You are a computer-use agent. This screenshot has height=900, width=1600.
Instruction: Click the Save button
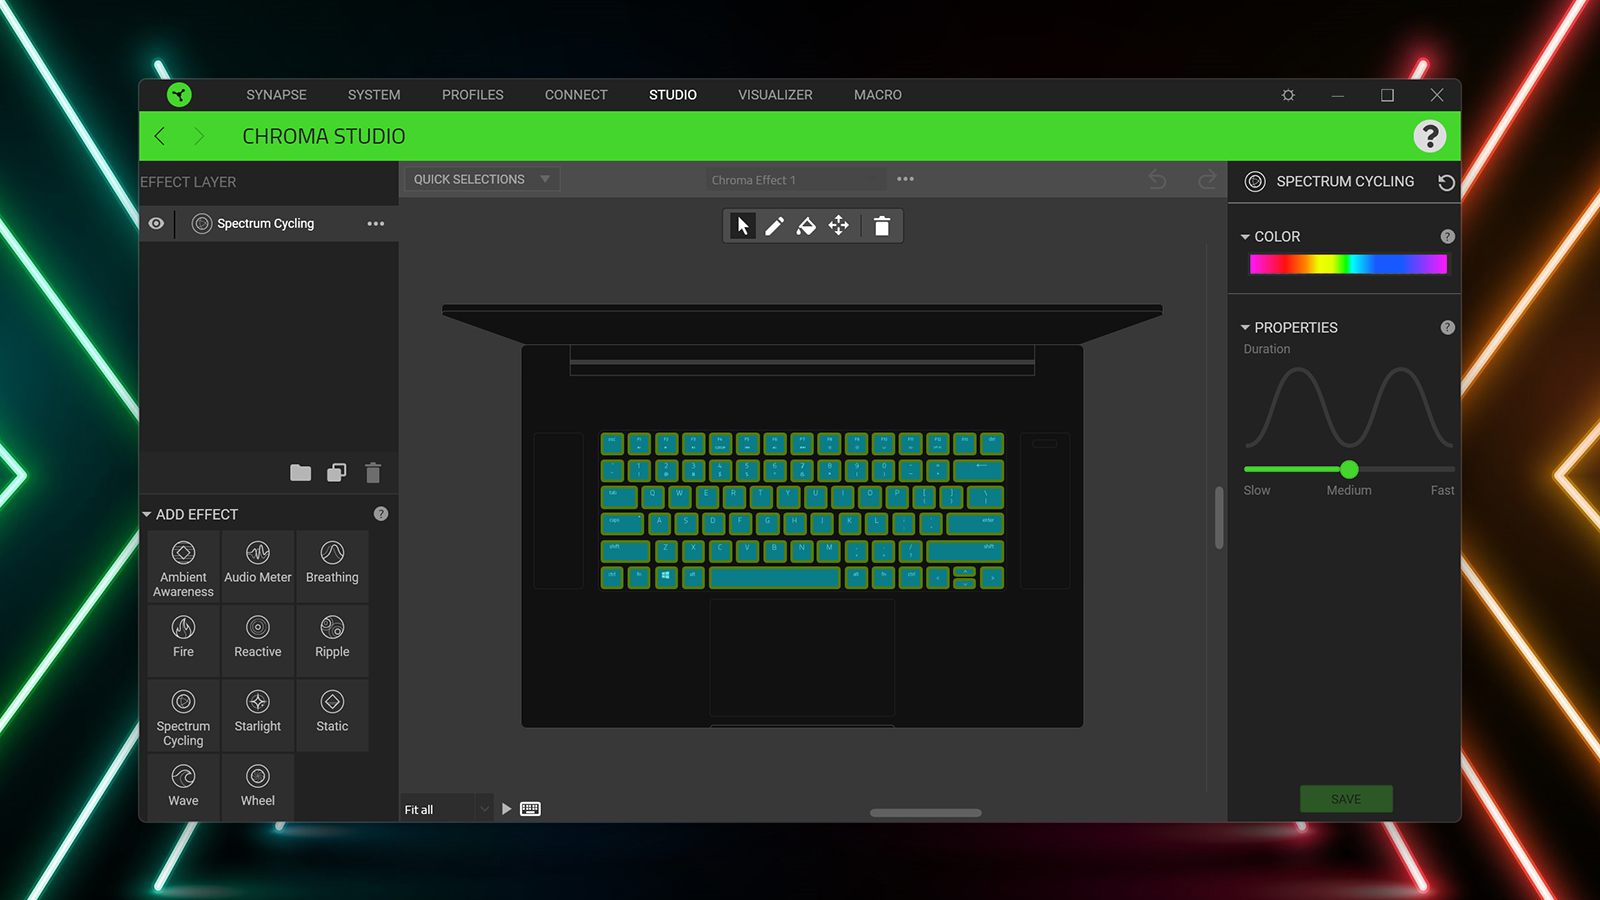click(x=1346, y=799)
